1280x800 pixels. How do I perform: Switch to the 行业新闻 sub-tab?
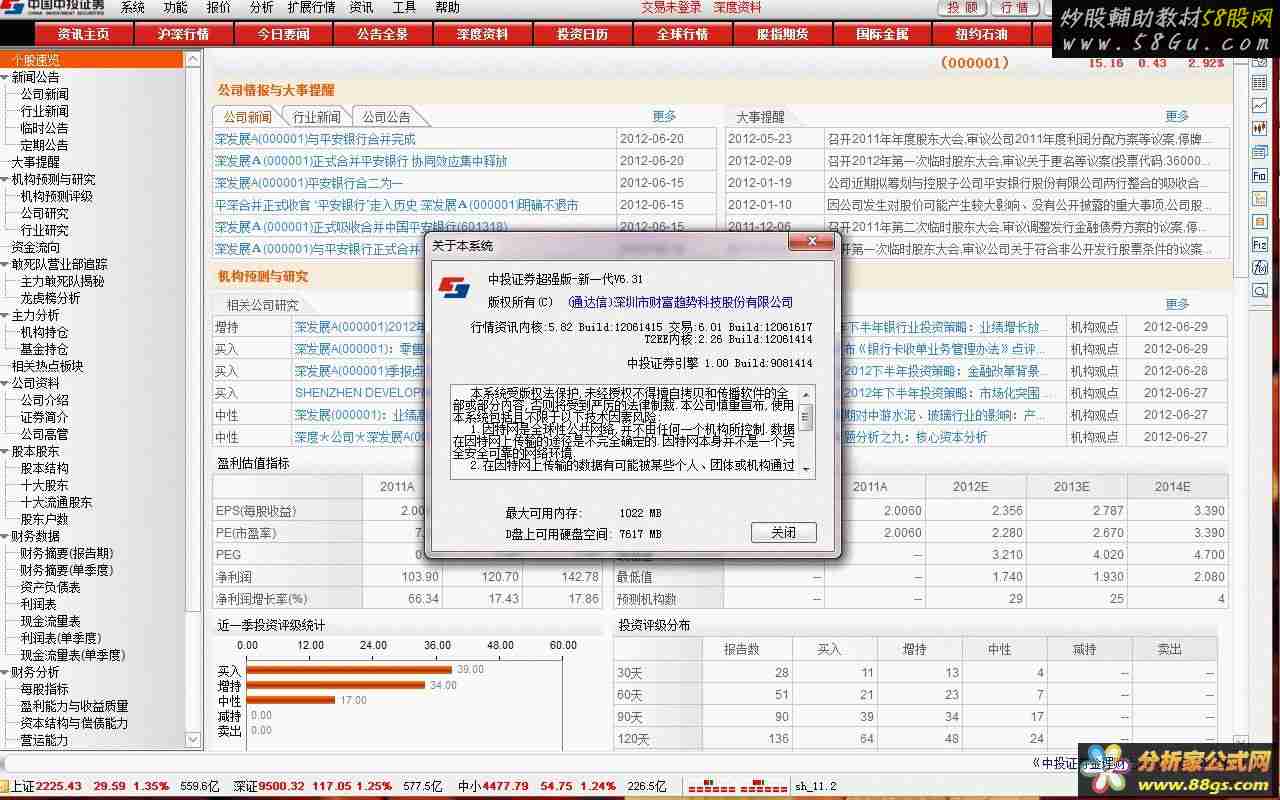click(x=316, y=117)
